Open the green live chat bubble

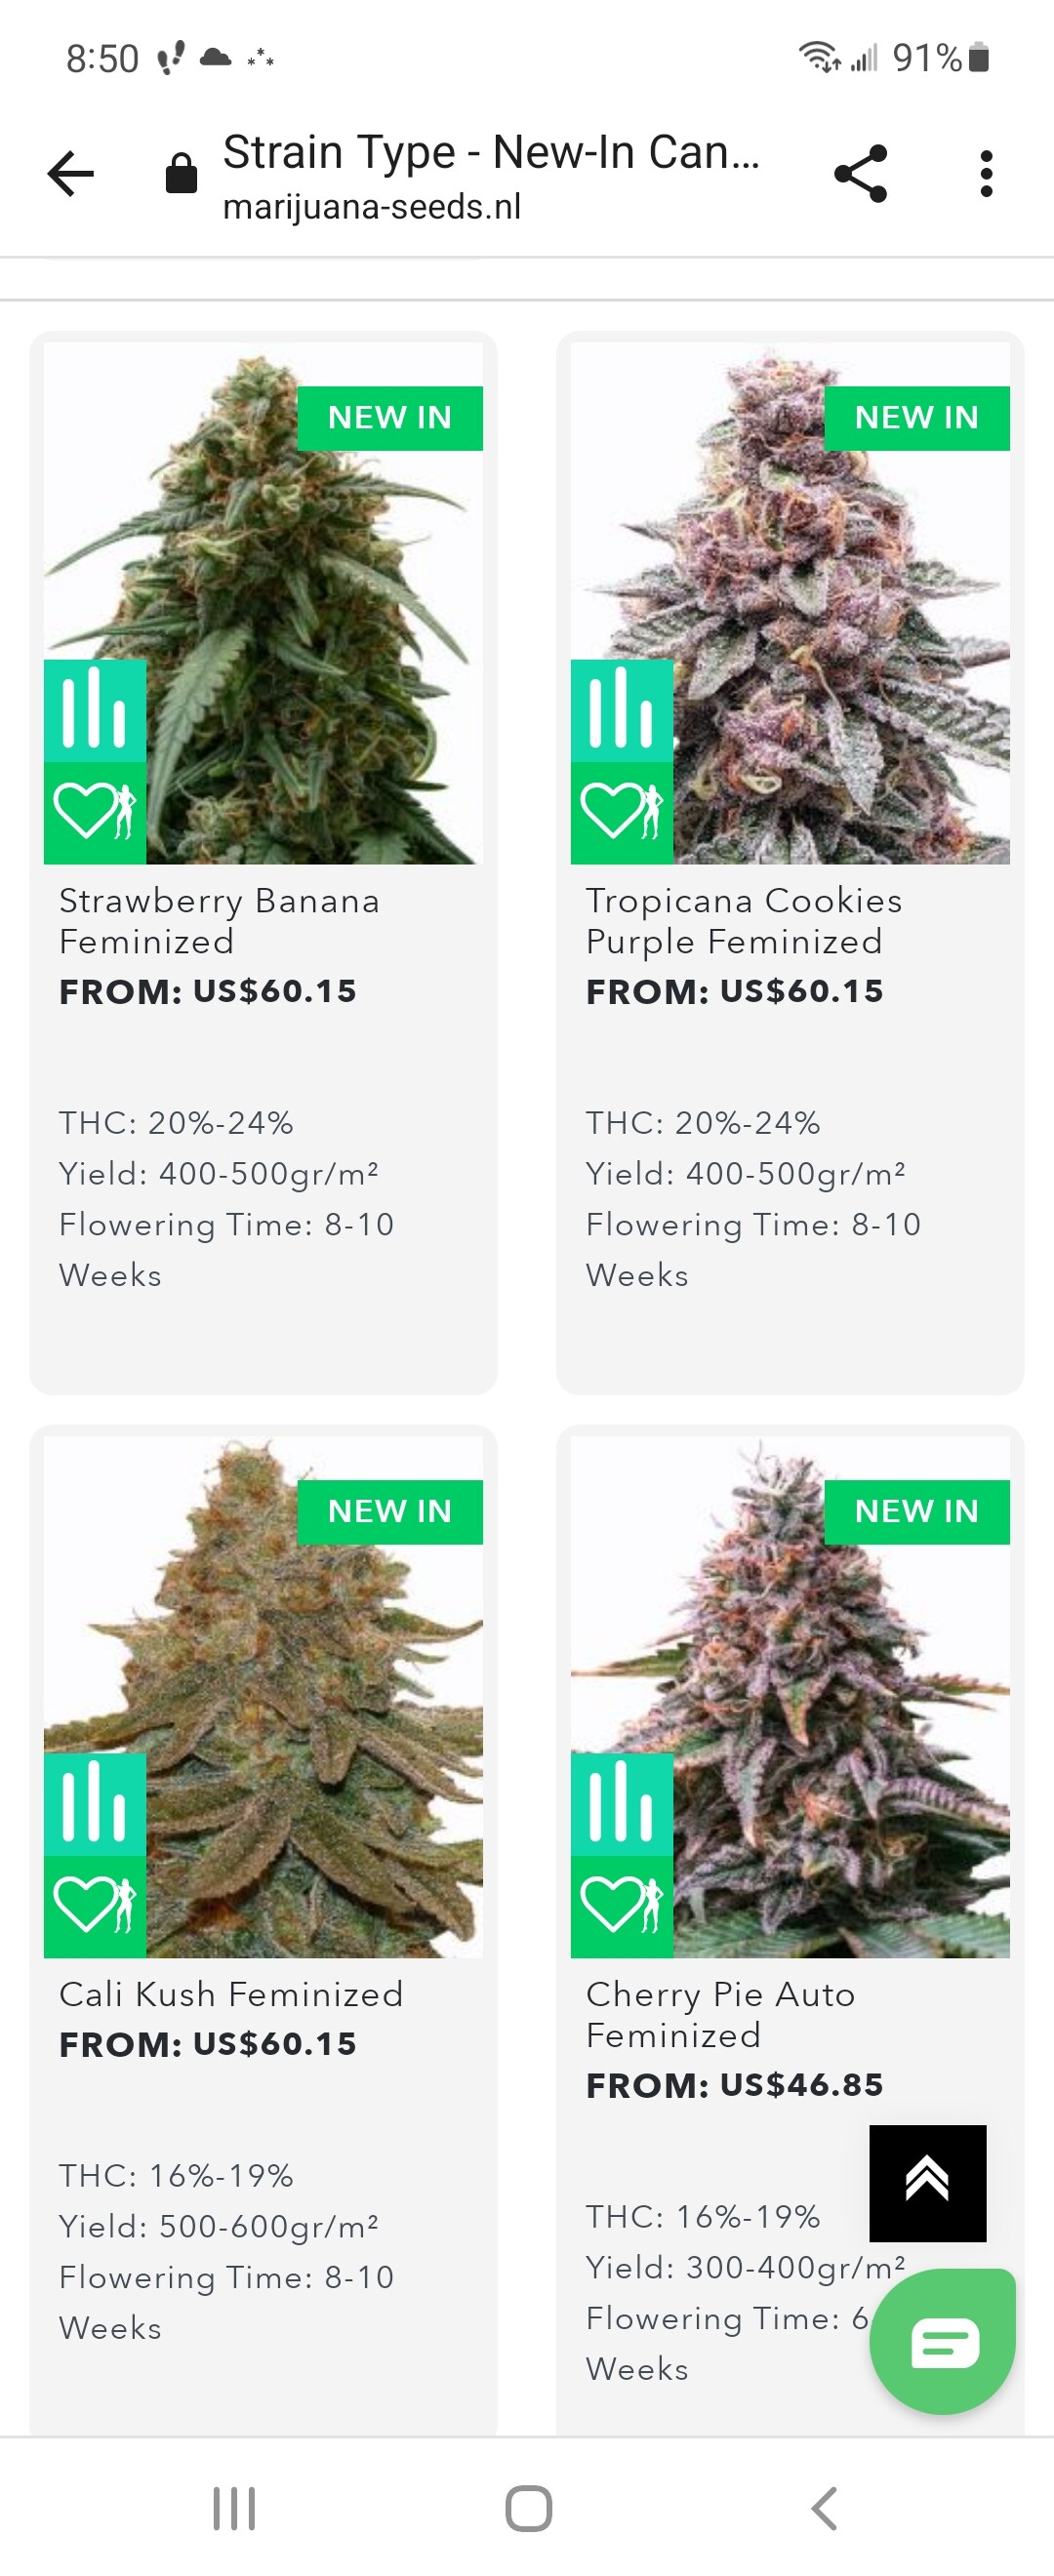click(x=943, y=2342)
